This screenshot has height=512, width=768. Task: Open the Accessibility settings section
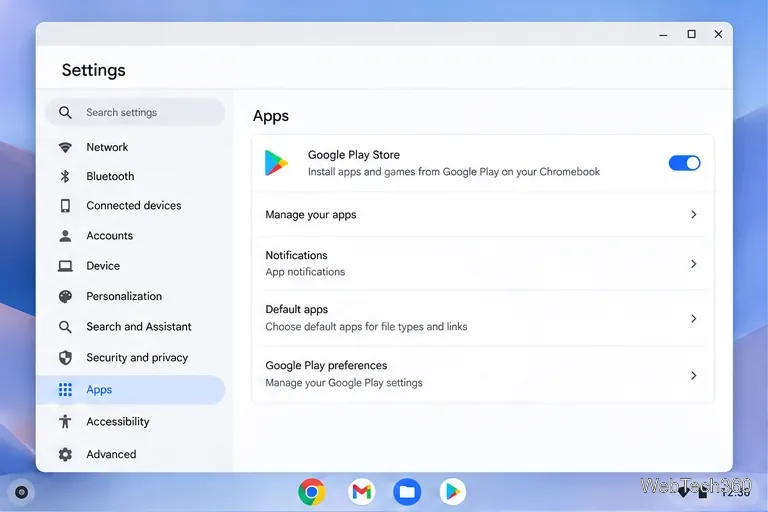(130, 421)
